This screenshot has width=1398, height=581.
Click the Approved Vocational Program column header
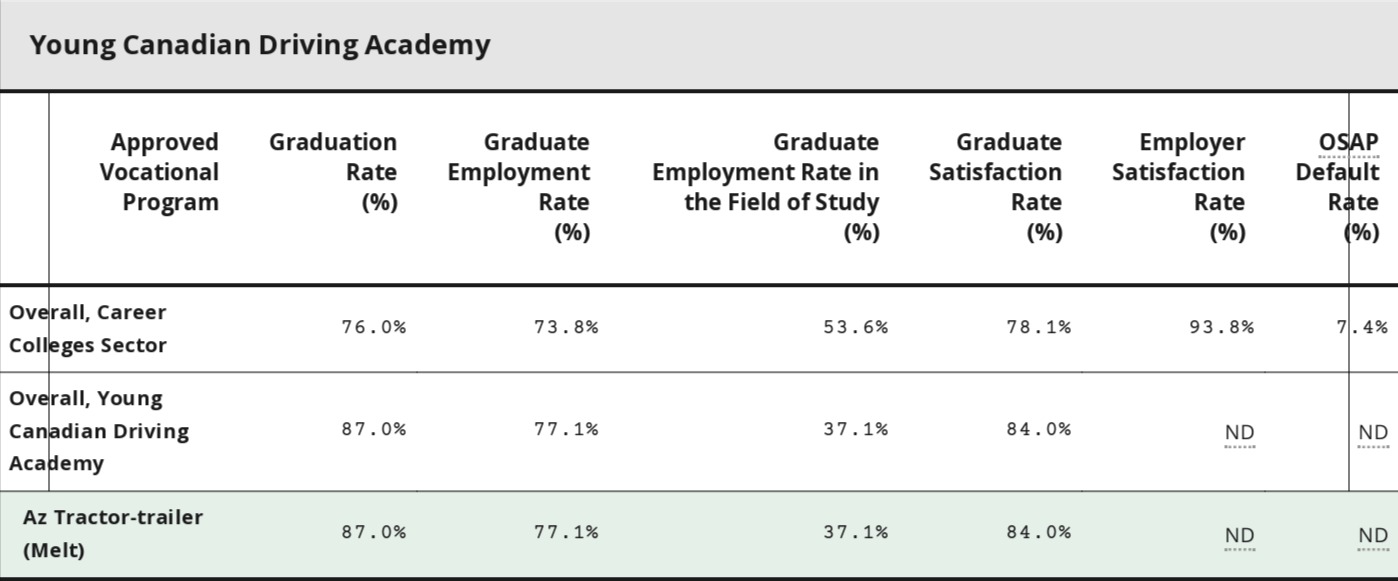tap(160, 172)
